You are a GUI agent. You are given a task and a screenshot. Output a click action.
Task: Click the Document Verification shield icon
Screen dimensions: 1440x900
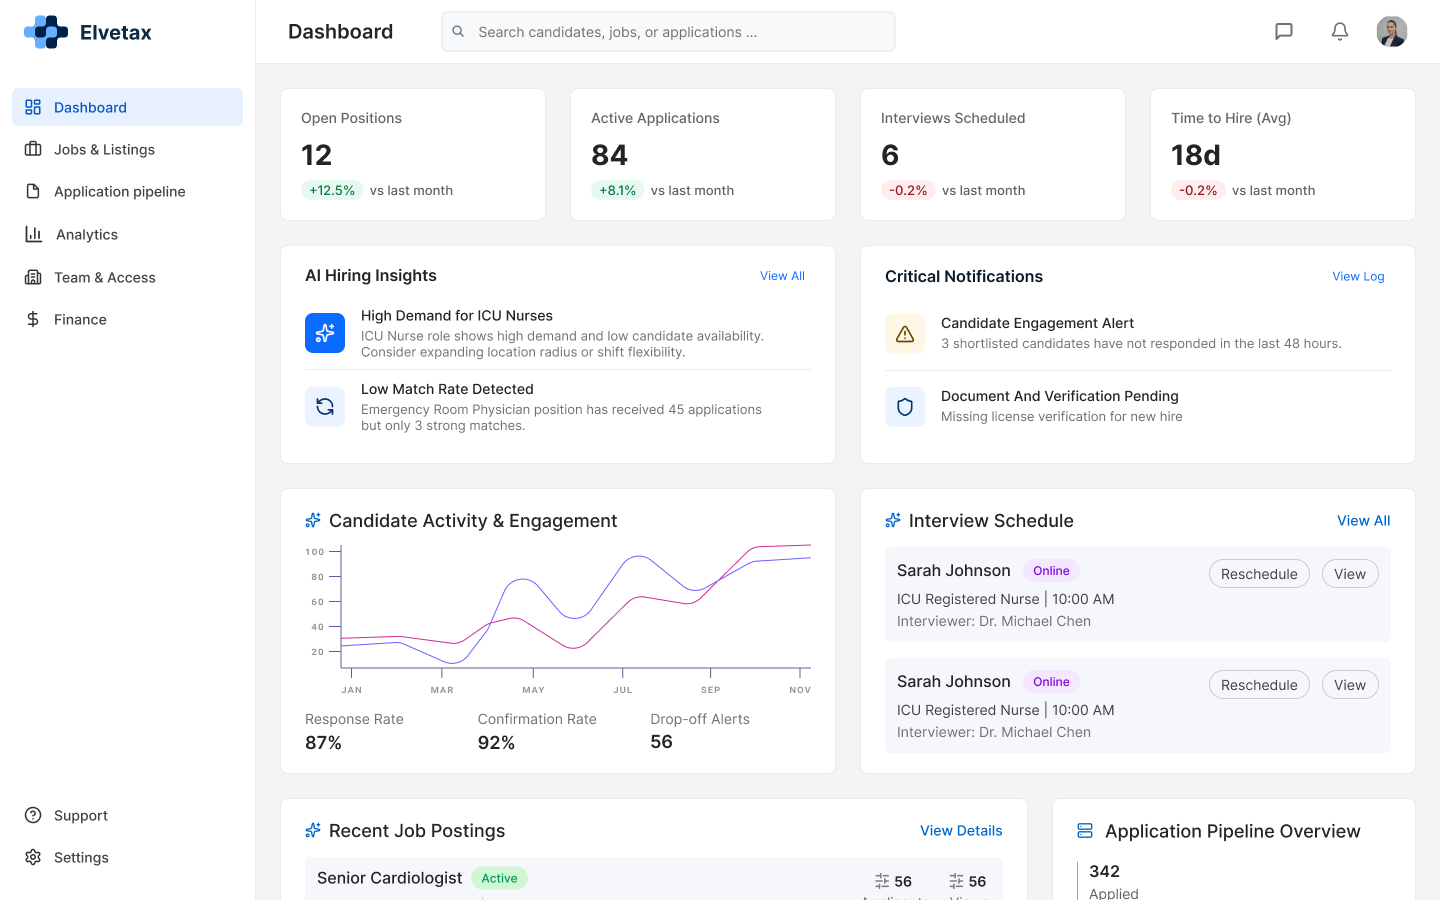(905, 407)
